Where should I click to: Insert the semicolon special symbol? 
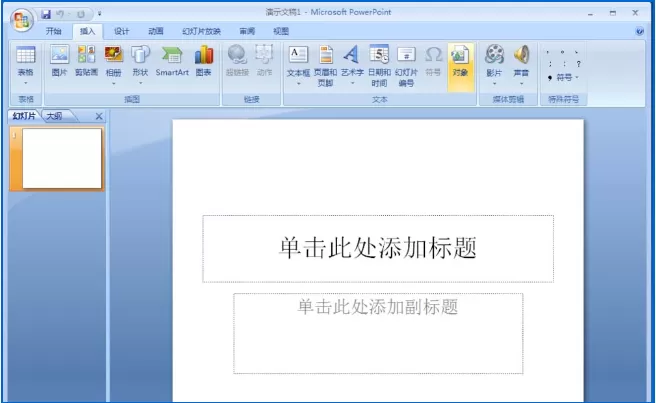(550, 64)
